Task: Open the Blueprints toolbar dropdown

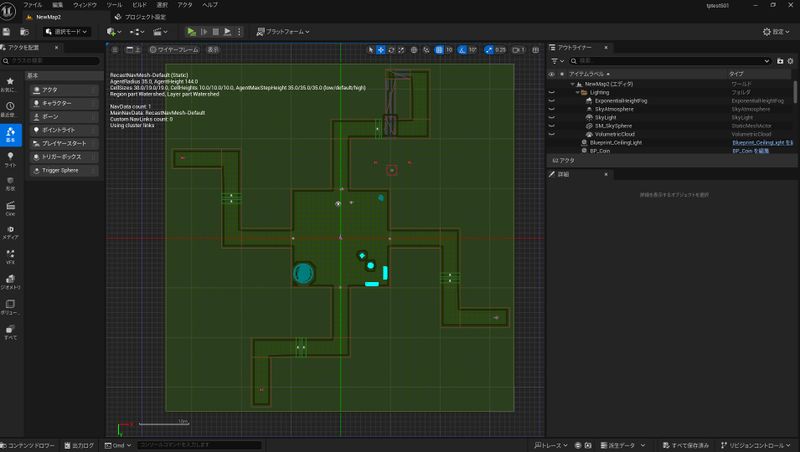Action: (x=137, y=32)
